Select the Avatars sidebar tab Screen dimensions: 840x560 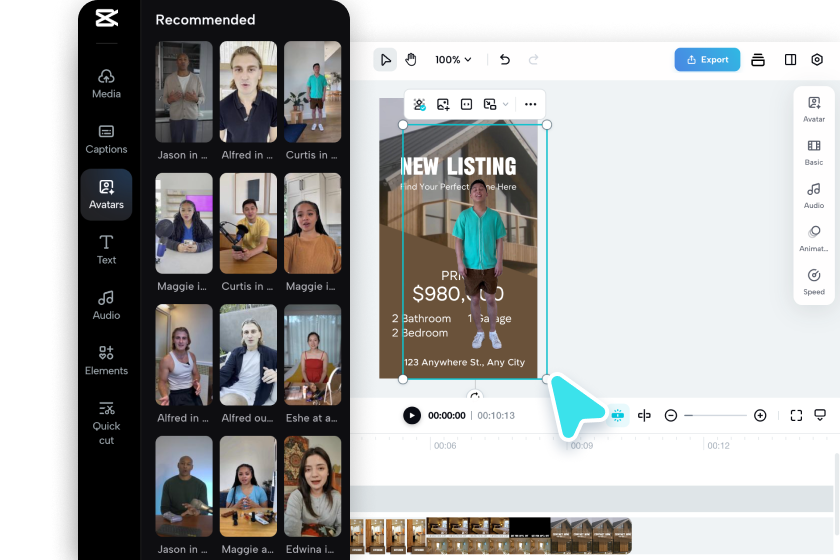[x=106, y=195]
